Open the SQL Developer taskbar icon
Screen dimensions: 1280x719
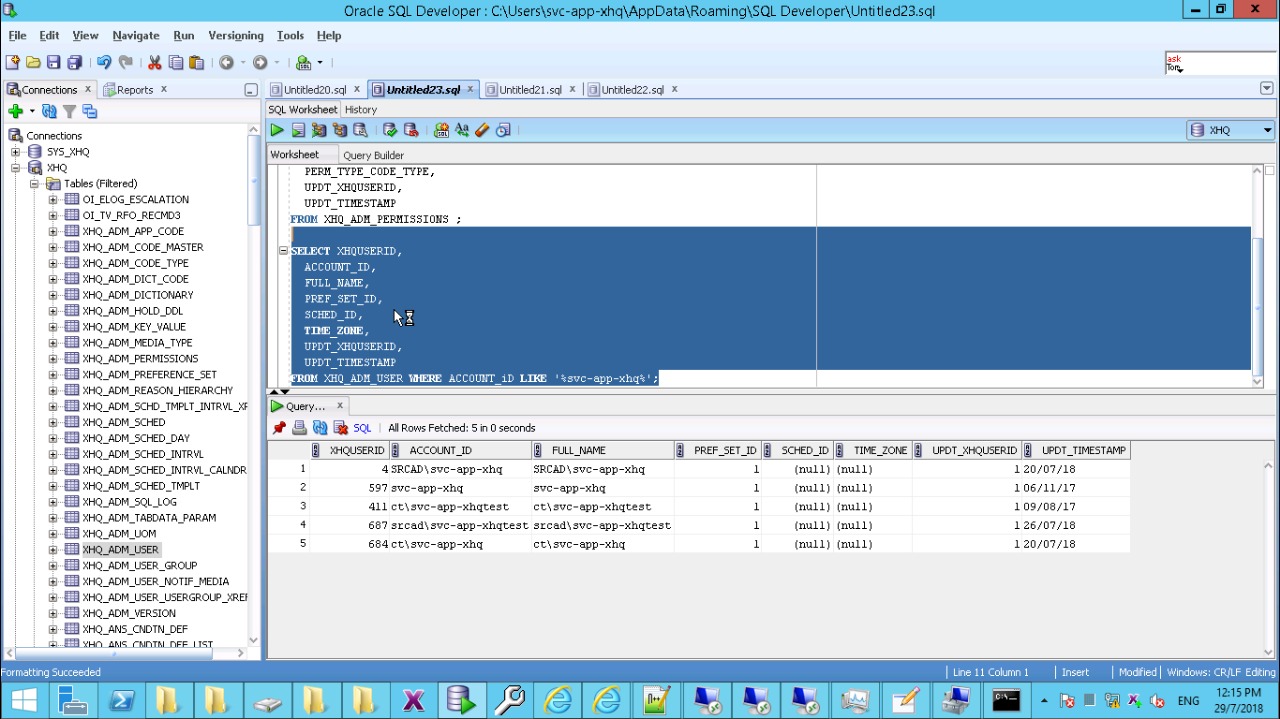pyautogui.click(x=461, y=699)
